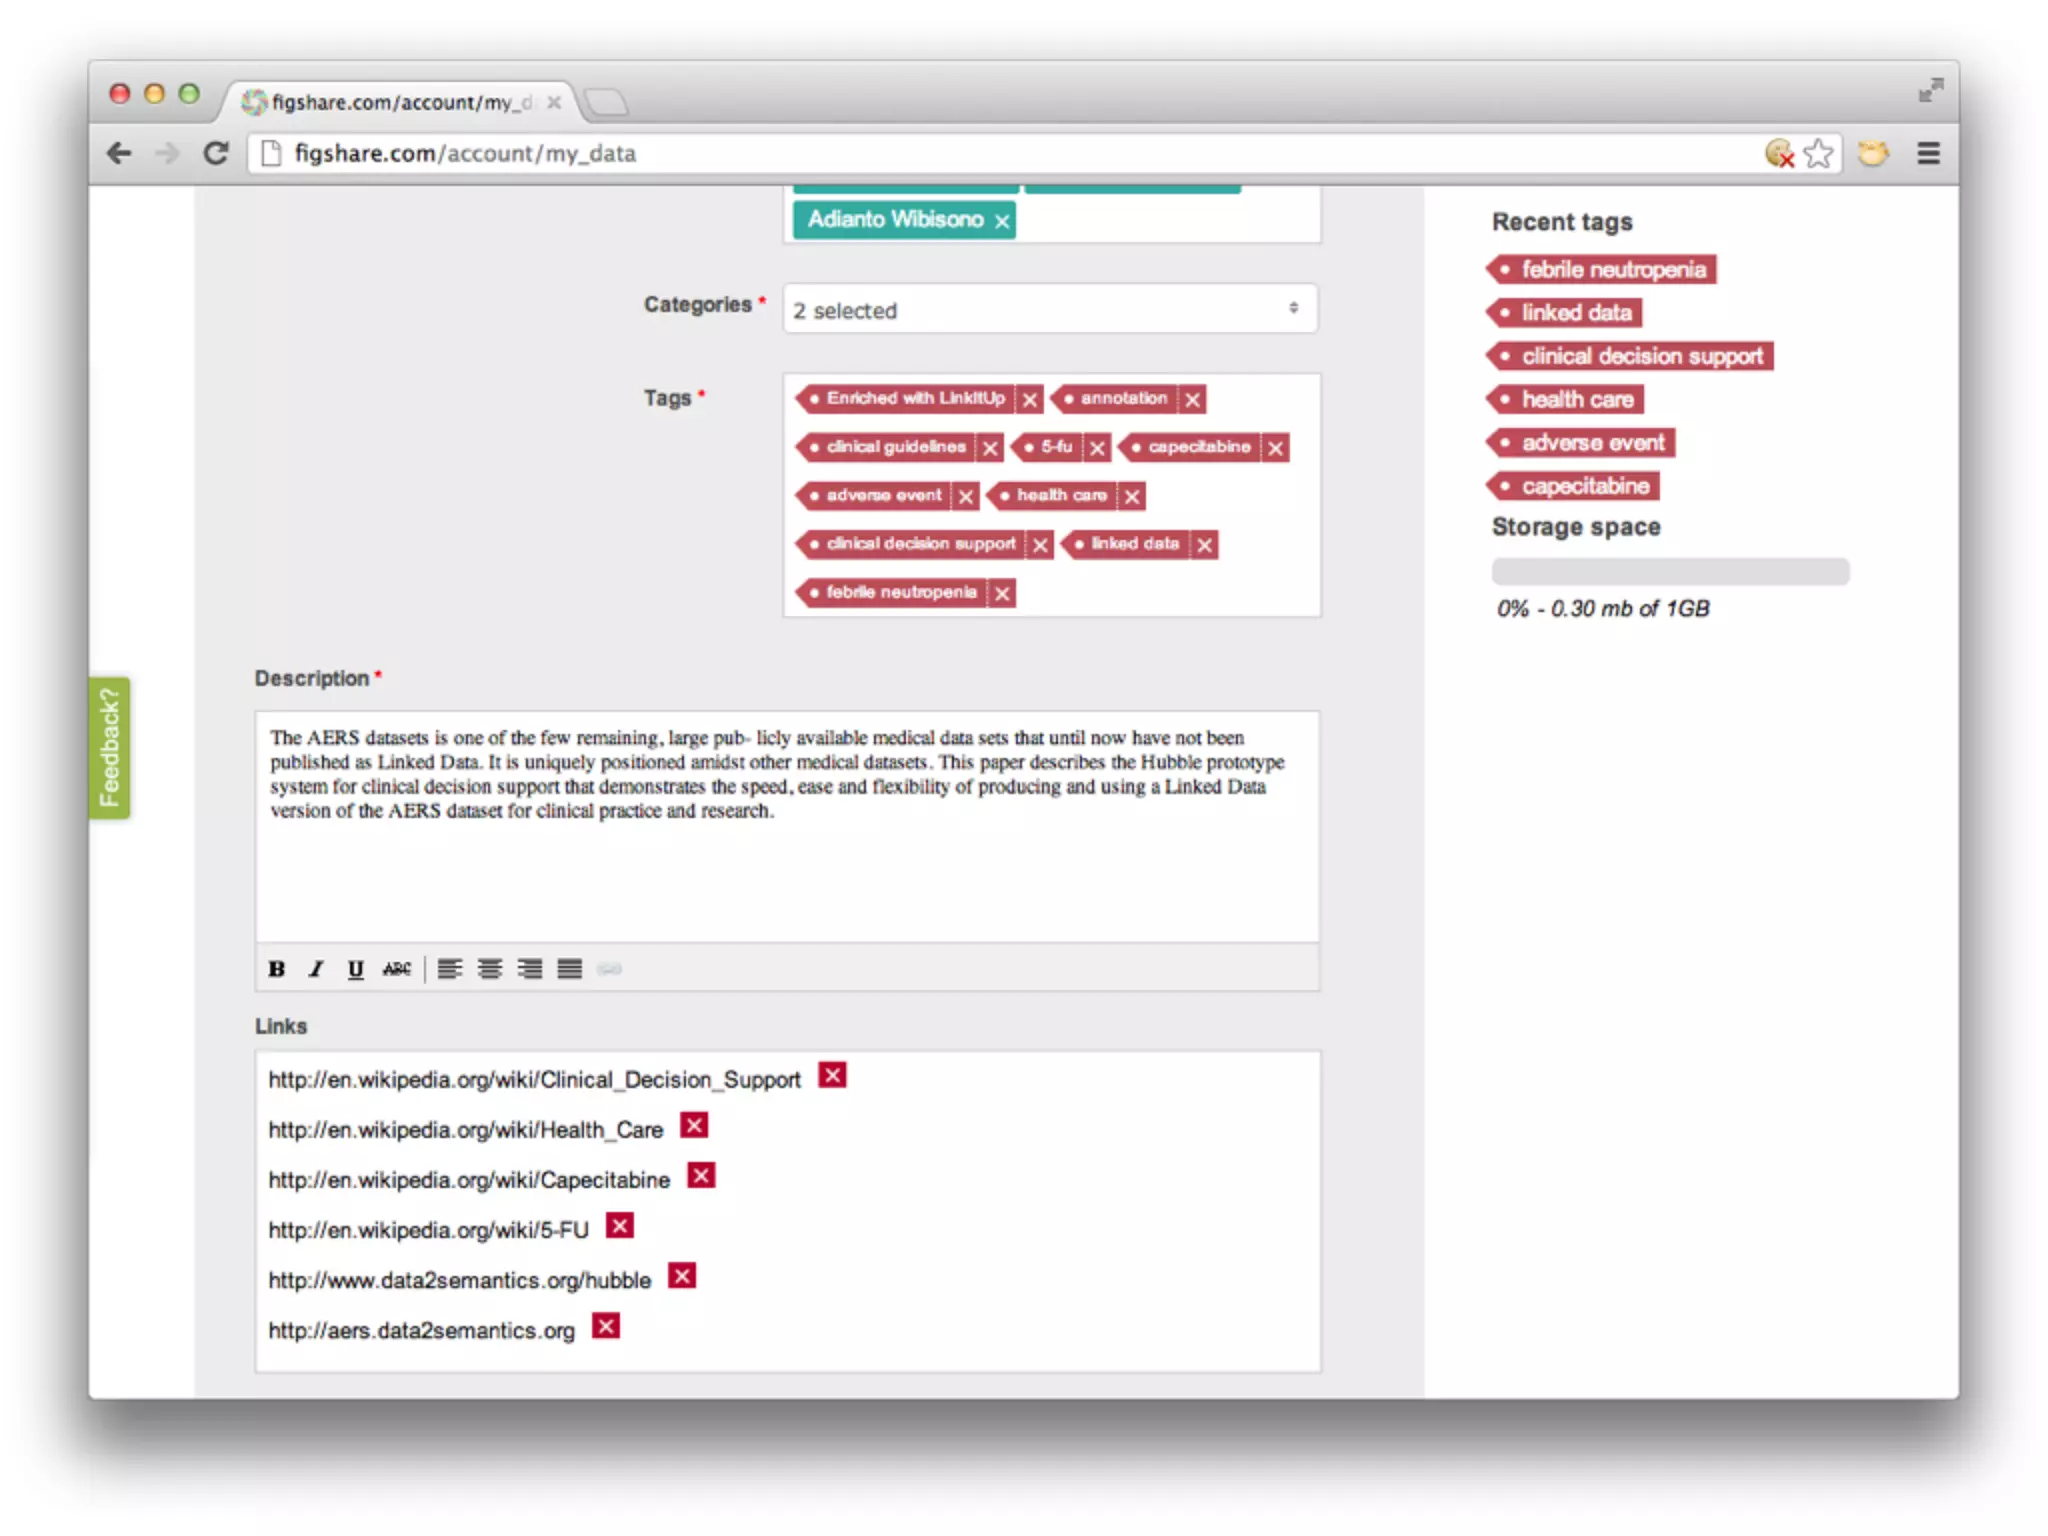
Task: Add recent tag 'febrile neutropenia'
Action: (x=1612, y=269)
